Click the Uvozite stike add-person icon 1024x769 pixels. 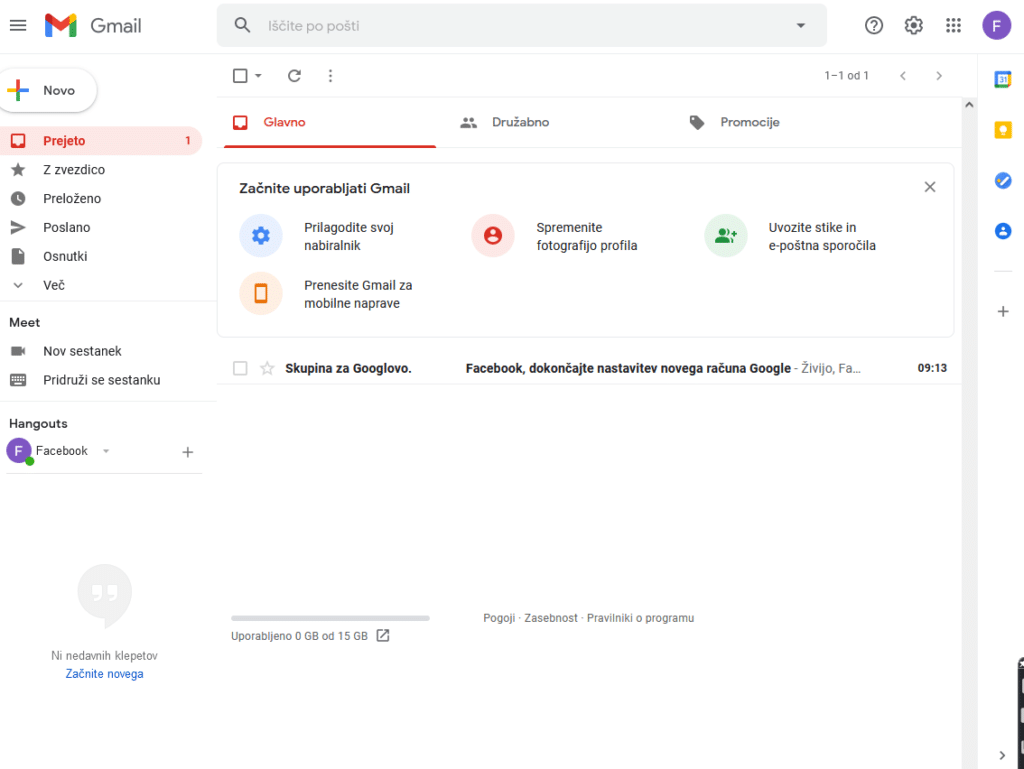(726, 236)
